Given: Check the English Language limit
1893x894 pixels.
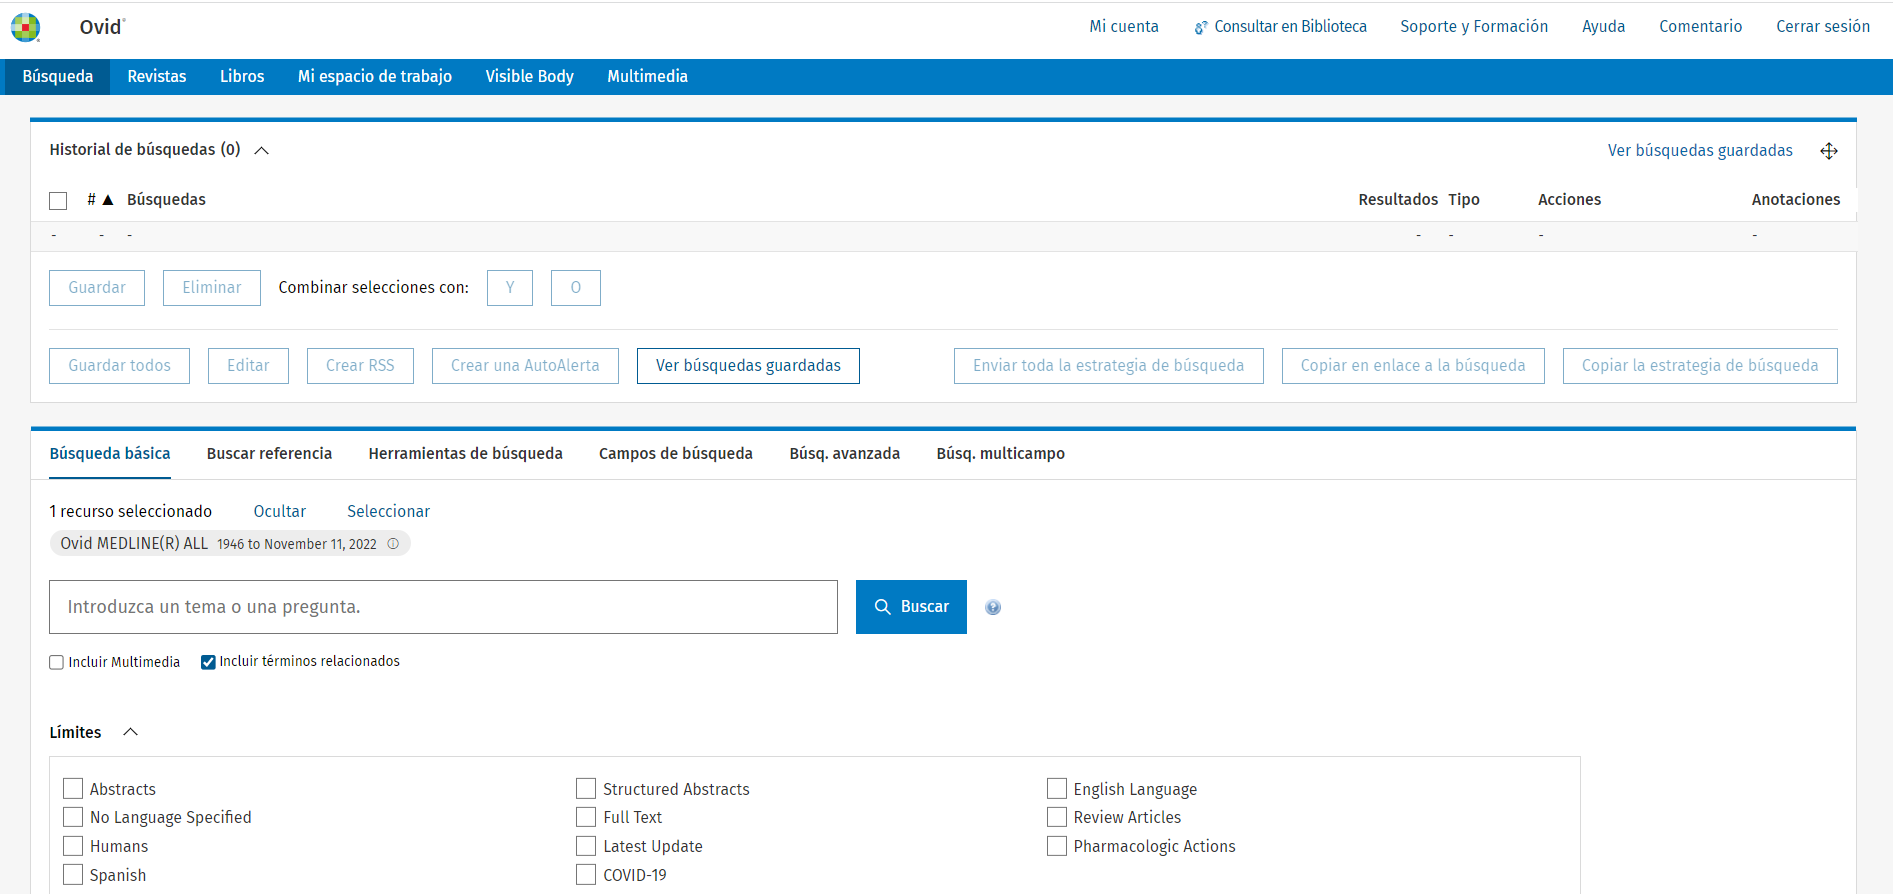Looking at the screenshot, I should coord(1056,789).
